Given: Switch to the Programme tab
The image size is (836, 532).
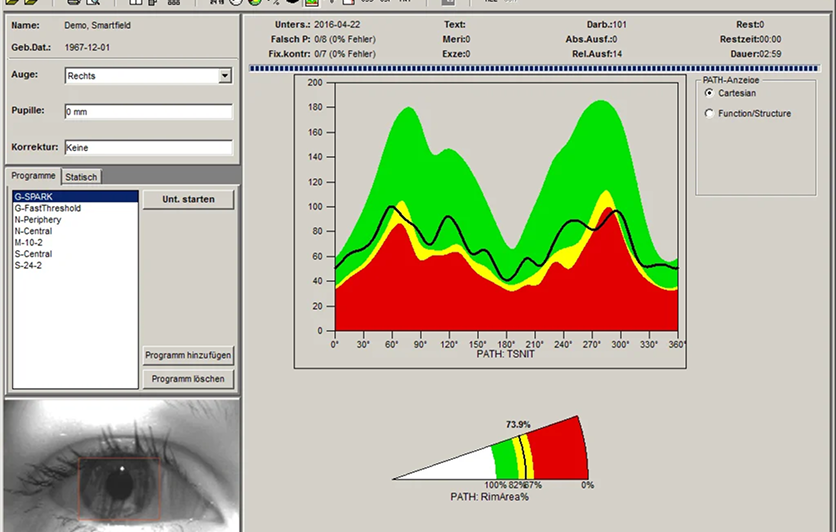Looking at the screenshot, I should click(33, 176).
